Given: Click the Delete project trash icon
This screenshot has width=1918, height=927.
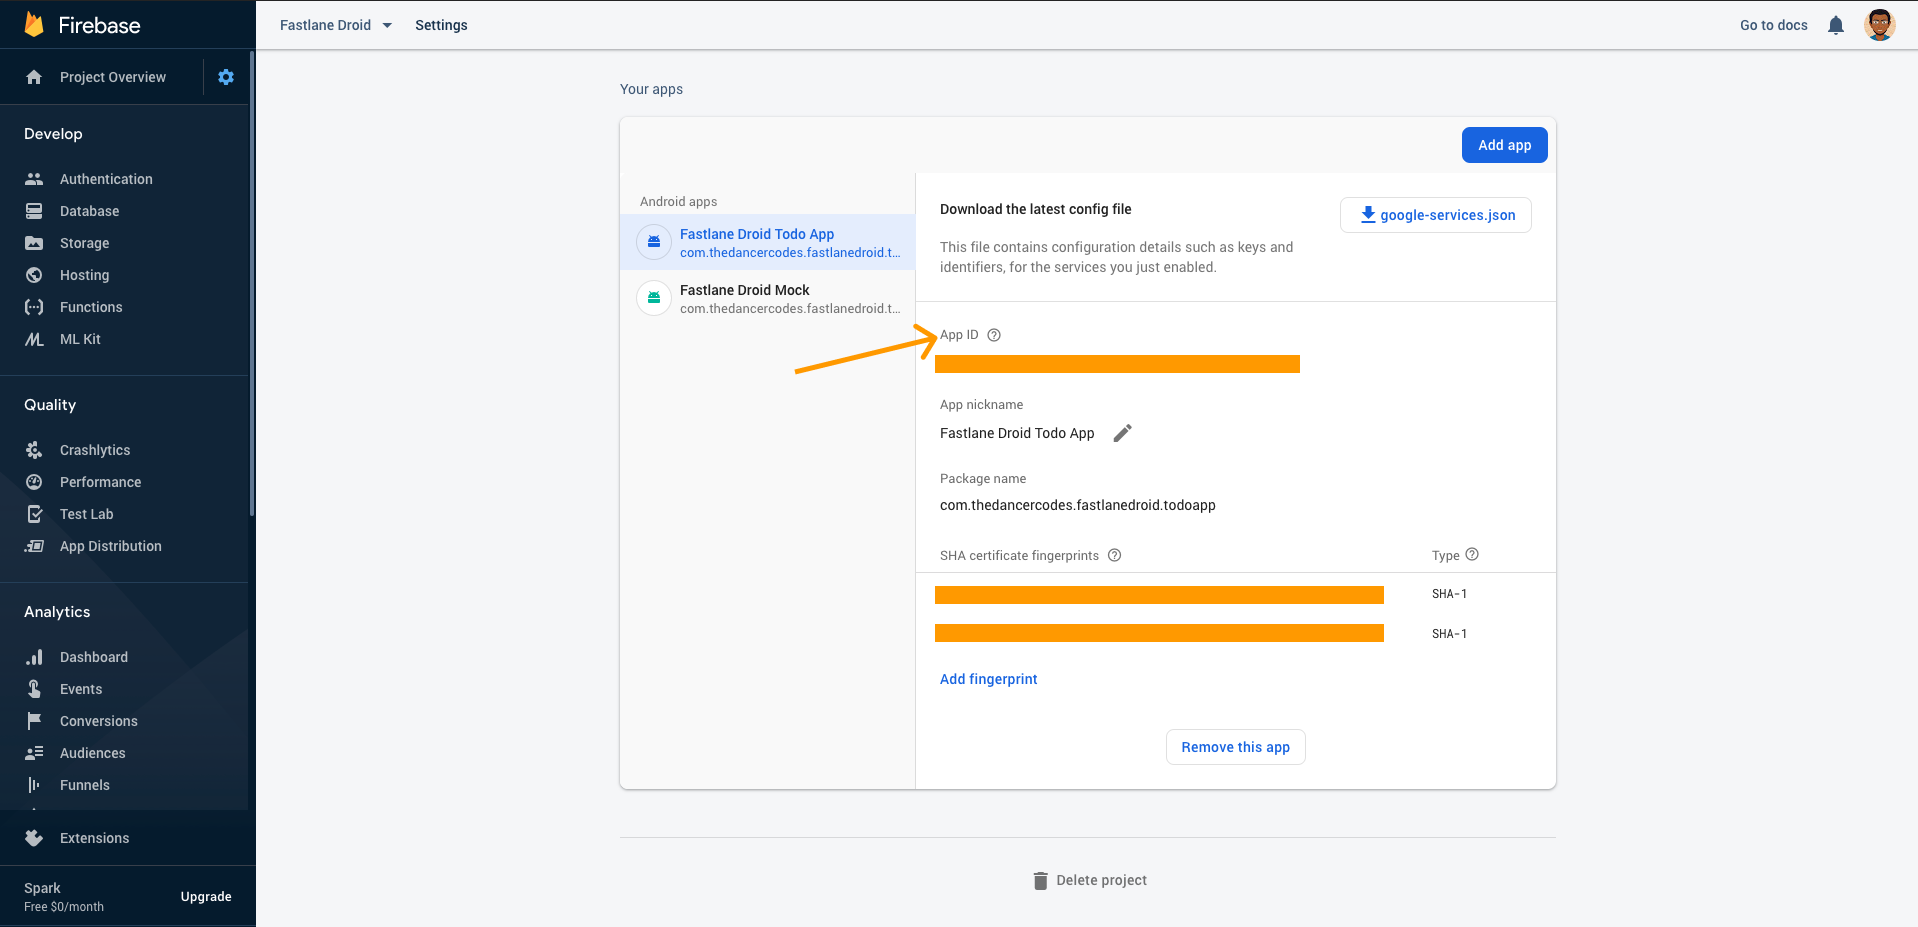Looking at the screenshot, I should (x=1040, y=880).
